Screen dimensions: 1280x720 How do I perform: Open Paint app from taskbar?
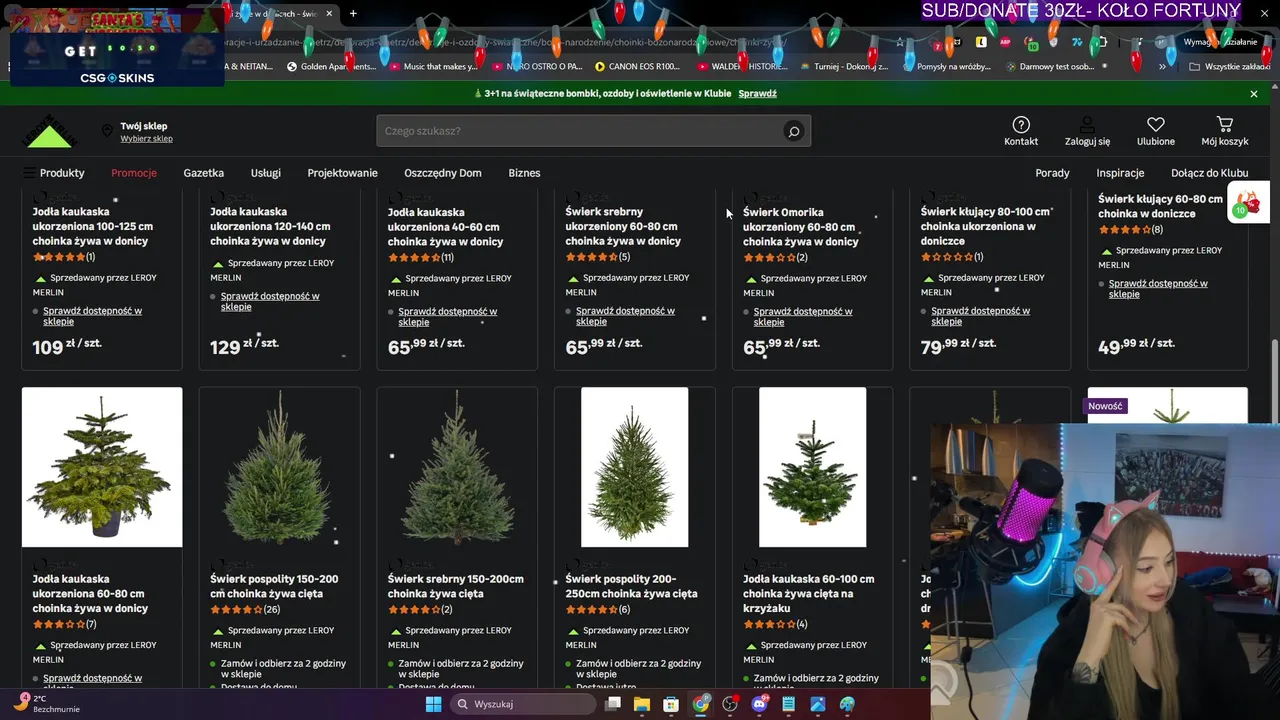(847, 704)
